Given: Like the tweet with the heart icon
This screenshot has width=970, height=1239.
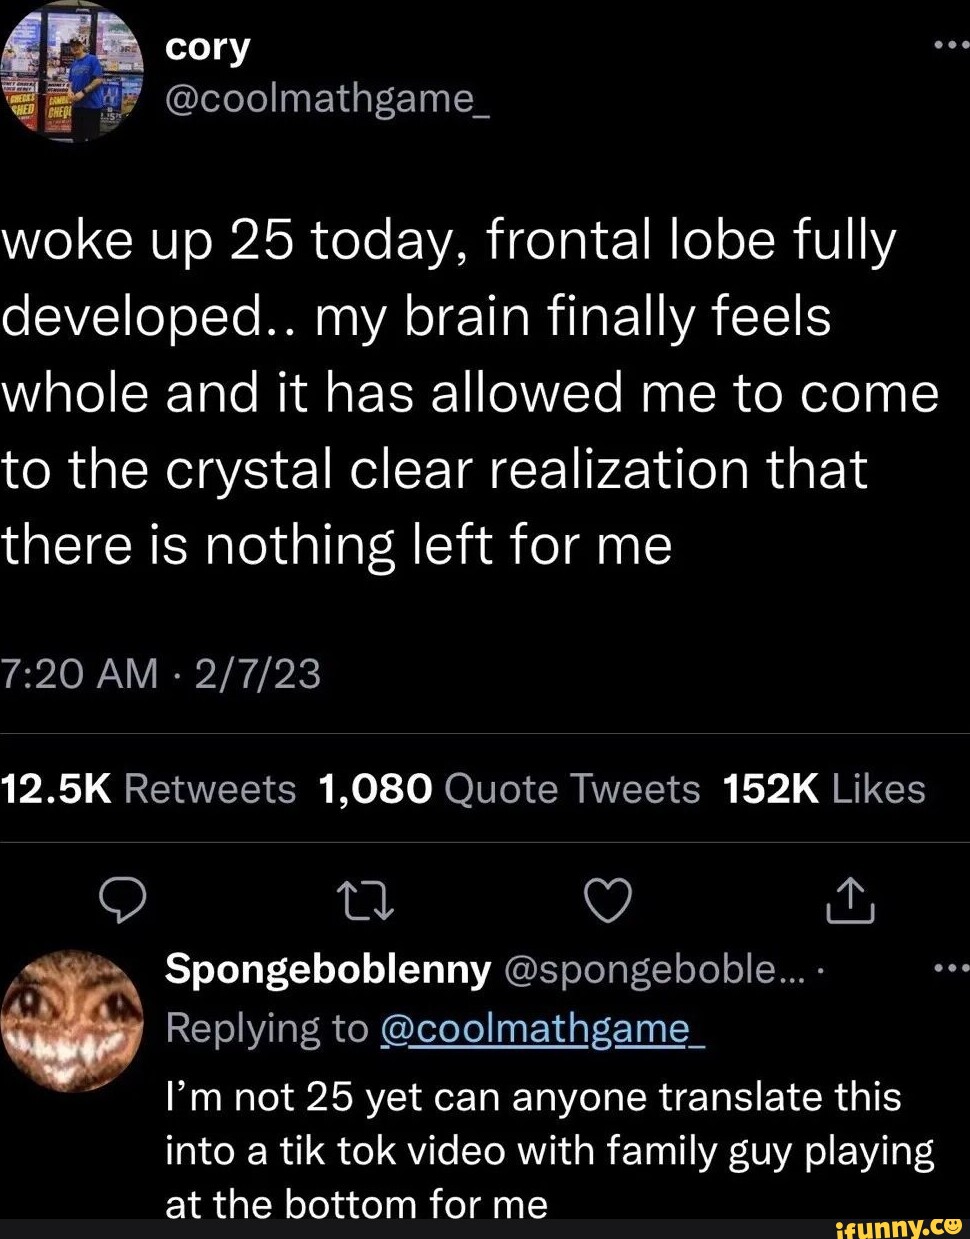Looking at the screenshot, I should point(607,900).
